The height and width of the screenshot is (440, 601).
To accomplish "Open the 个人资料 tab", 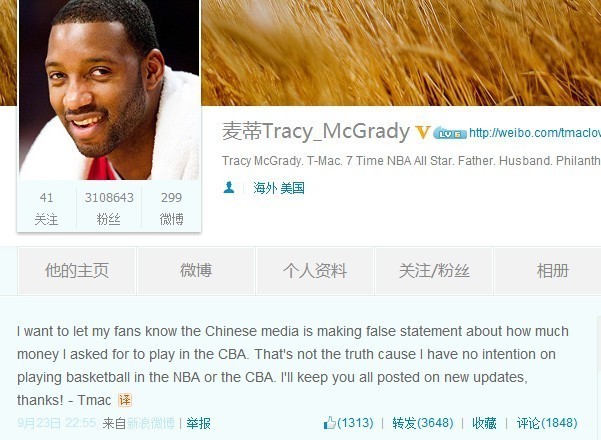I will pos(315,271).
